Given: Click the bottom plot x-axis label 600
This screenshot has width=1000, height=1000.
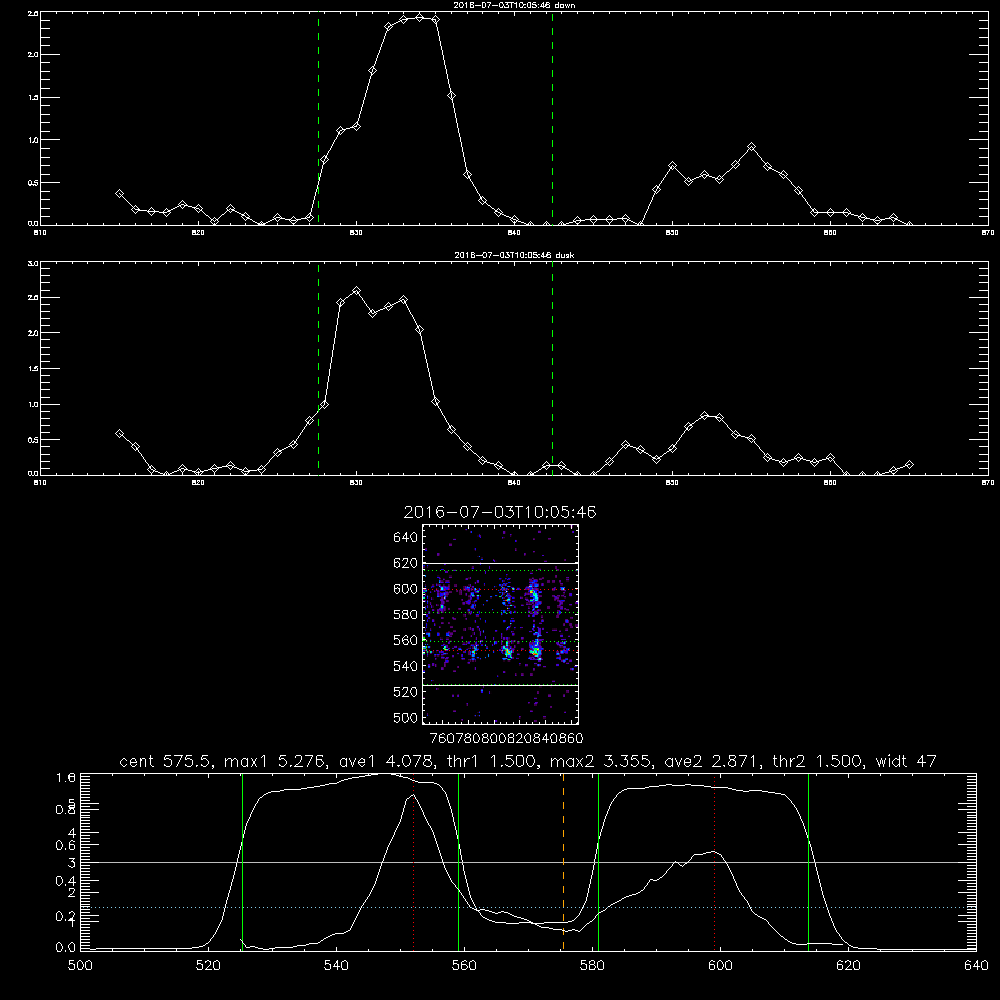Looking at the screenshot, I should 720,966.
